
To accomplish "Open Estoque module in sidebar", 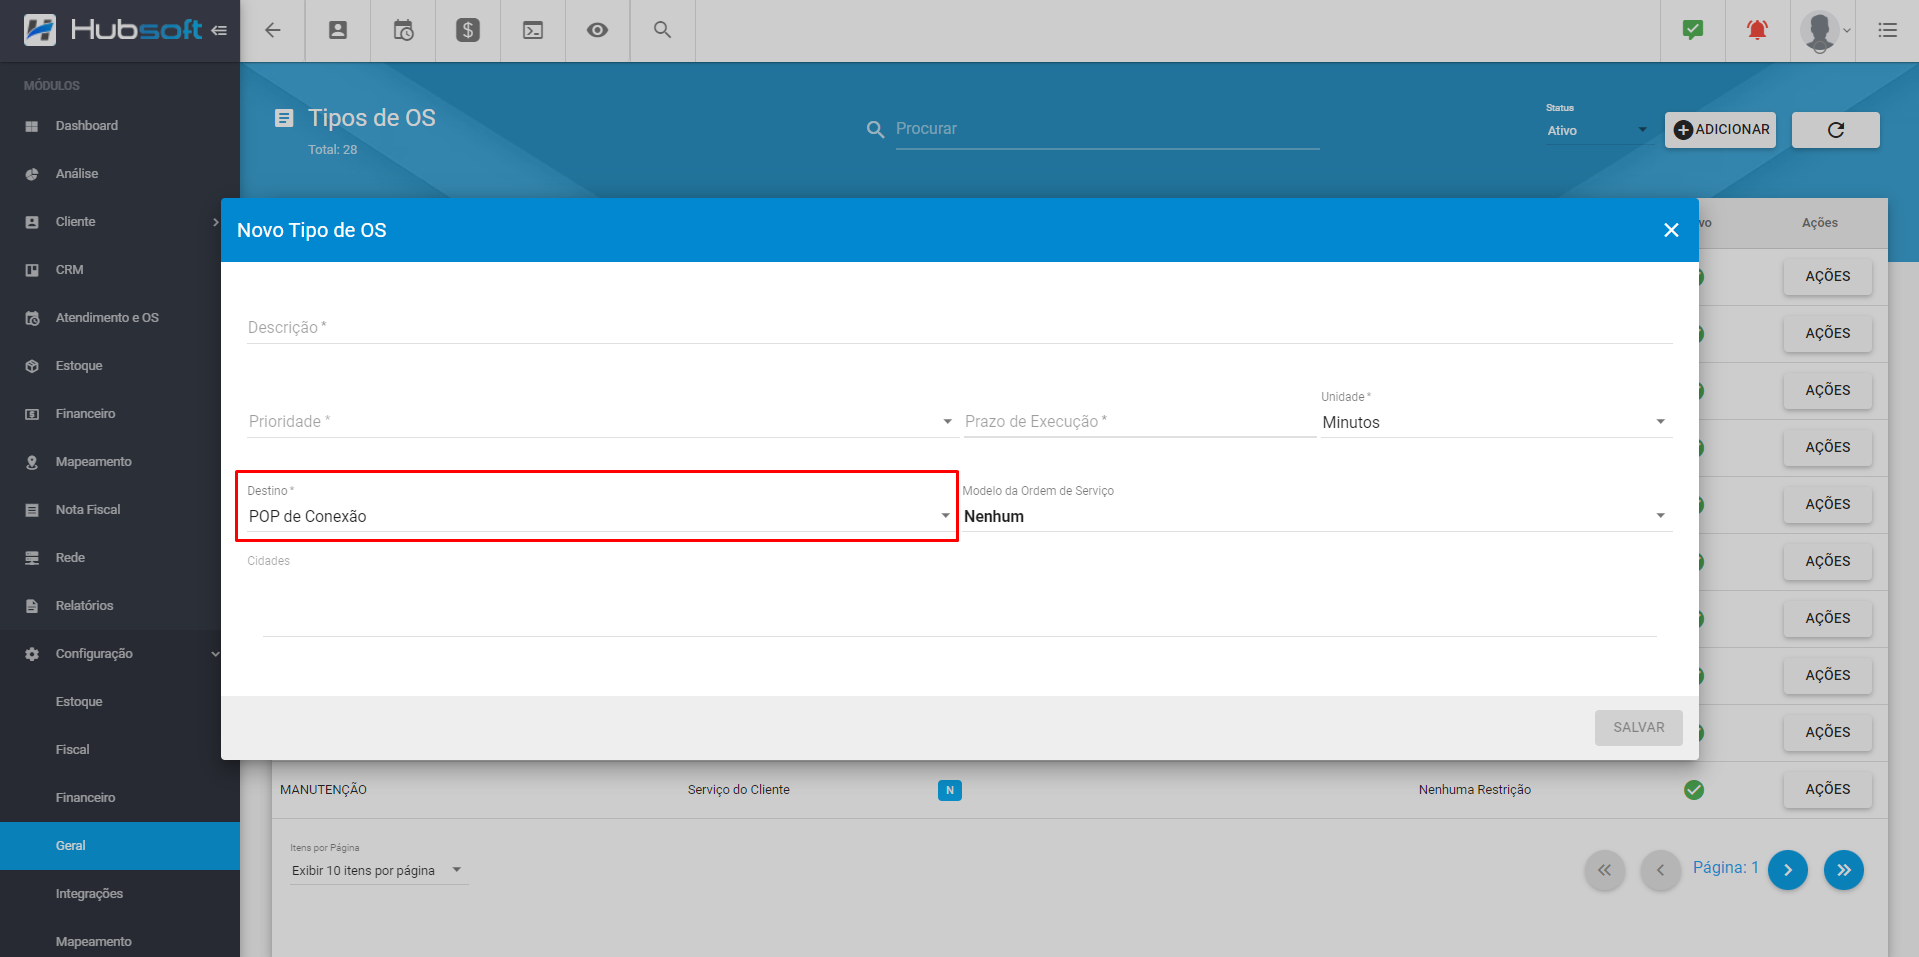I will (x=120, y=366).
